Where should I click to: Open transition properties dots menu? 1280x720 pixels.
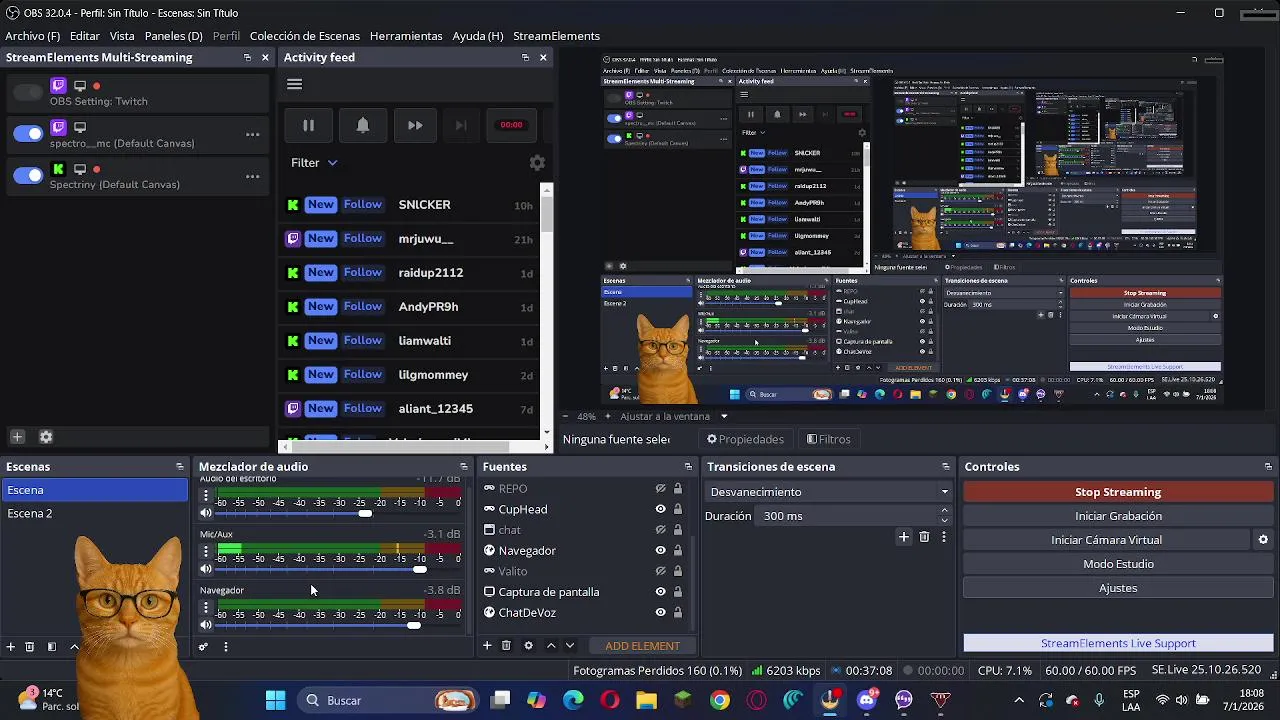tap(943, 537)
